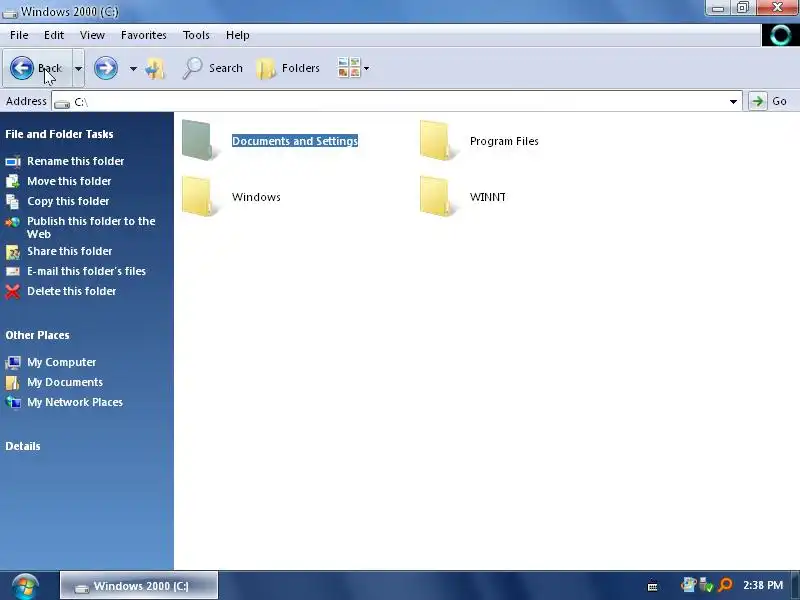Open the Back history dropdown arrow

[79, 68]
